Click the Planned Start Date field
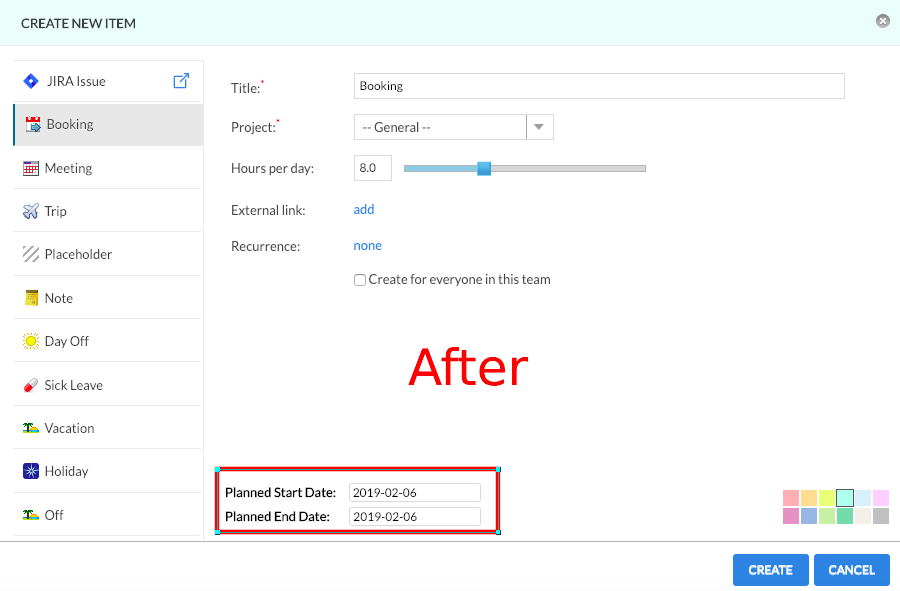The image size is (900, 591). pyautogui.click(x=414, y=492)
